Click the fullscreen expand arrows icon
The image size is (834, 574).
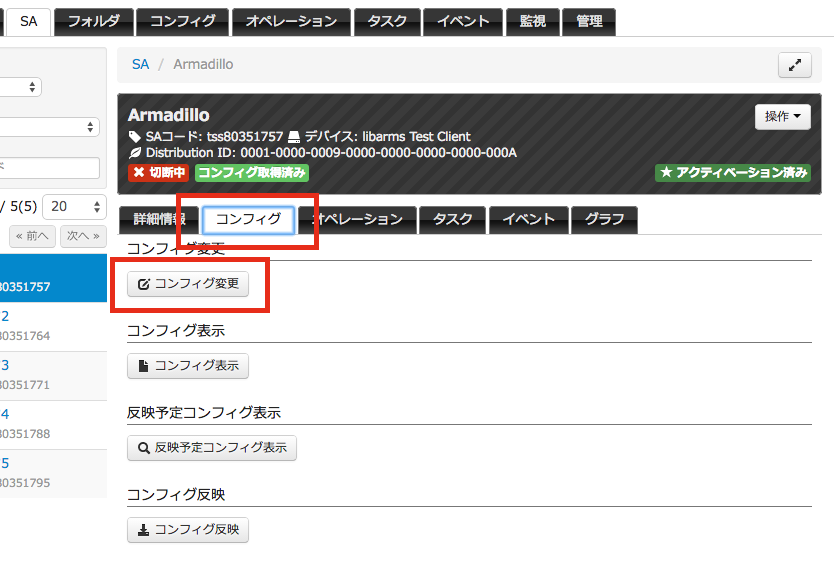click(x=795, y=65)
